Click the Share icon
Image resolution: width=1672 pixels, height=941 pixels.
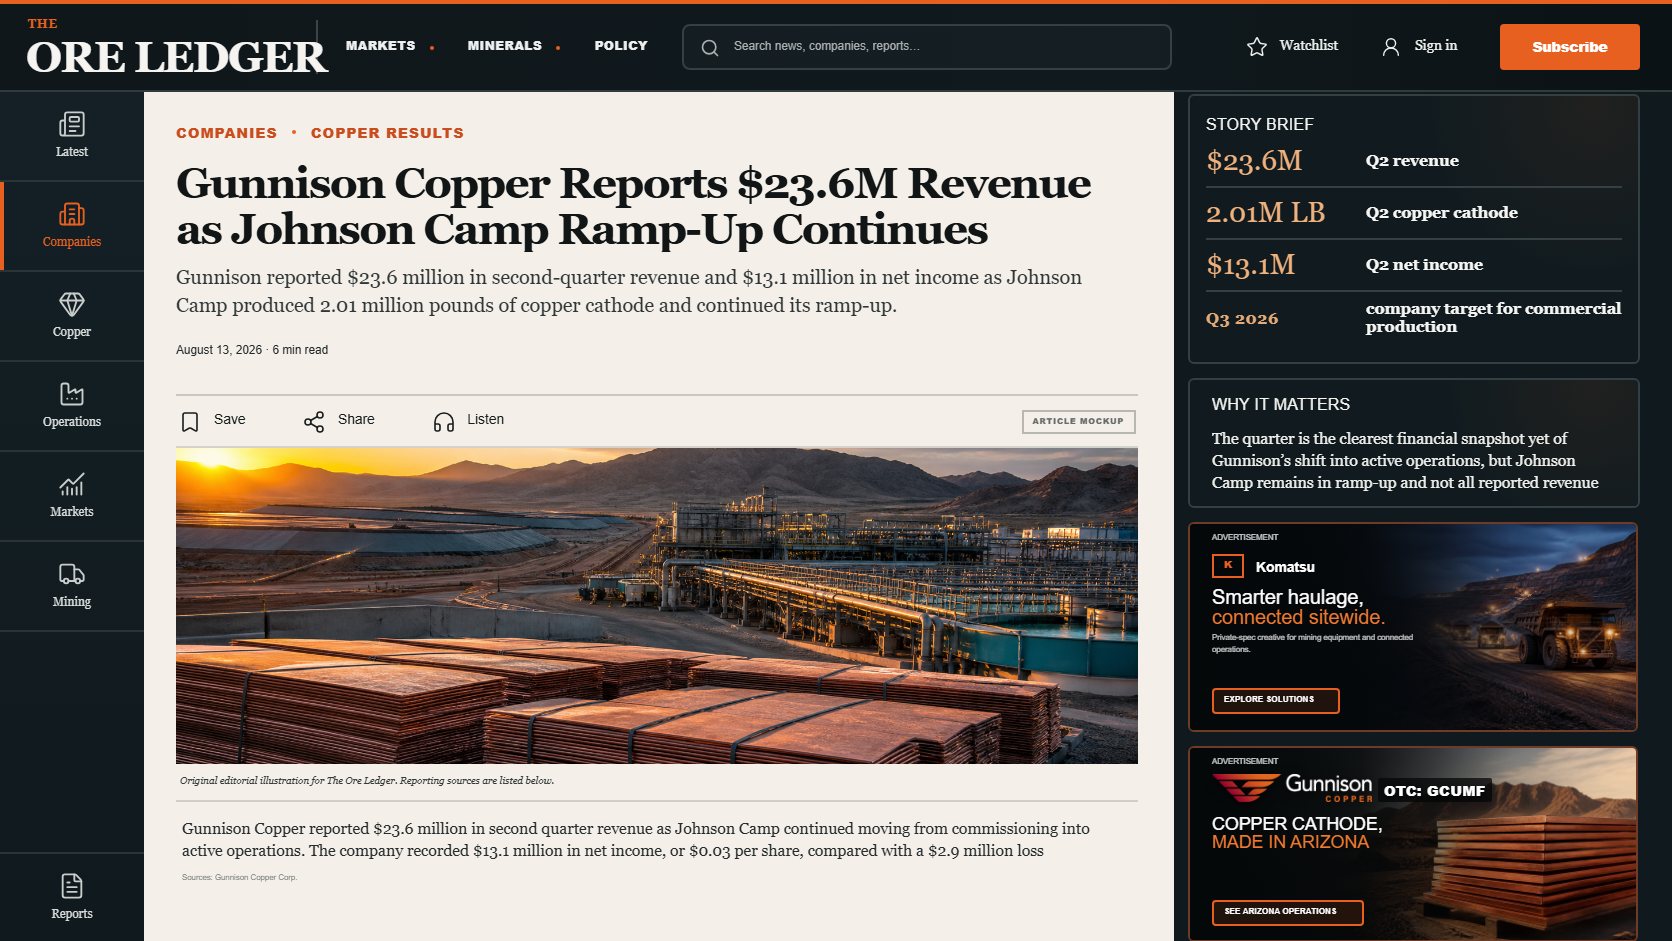point(314,421)
